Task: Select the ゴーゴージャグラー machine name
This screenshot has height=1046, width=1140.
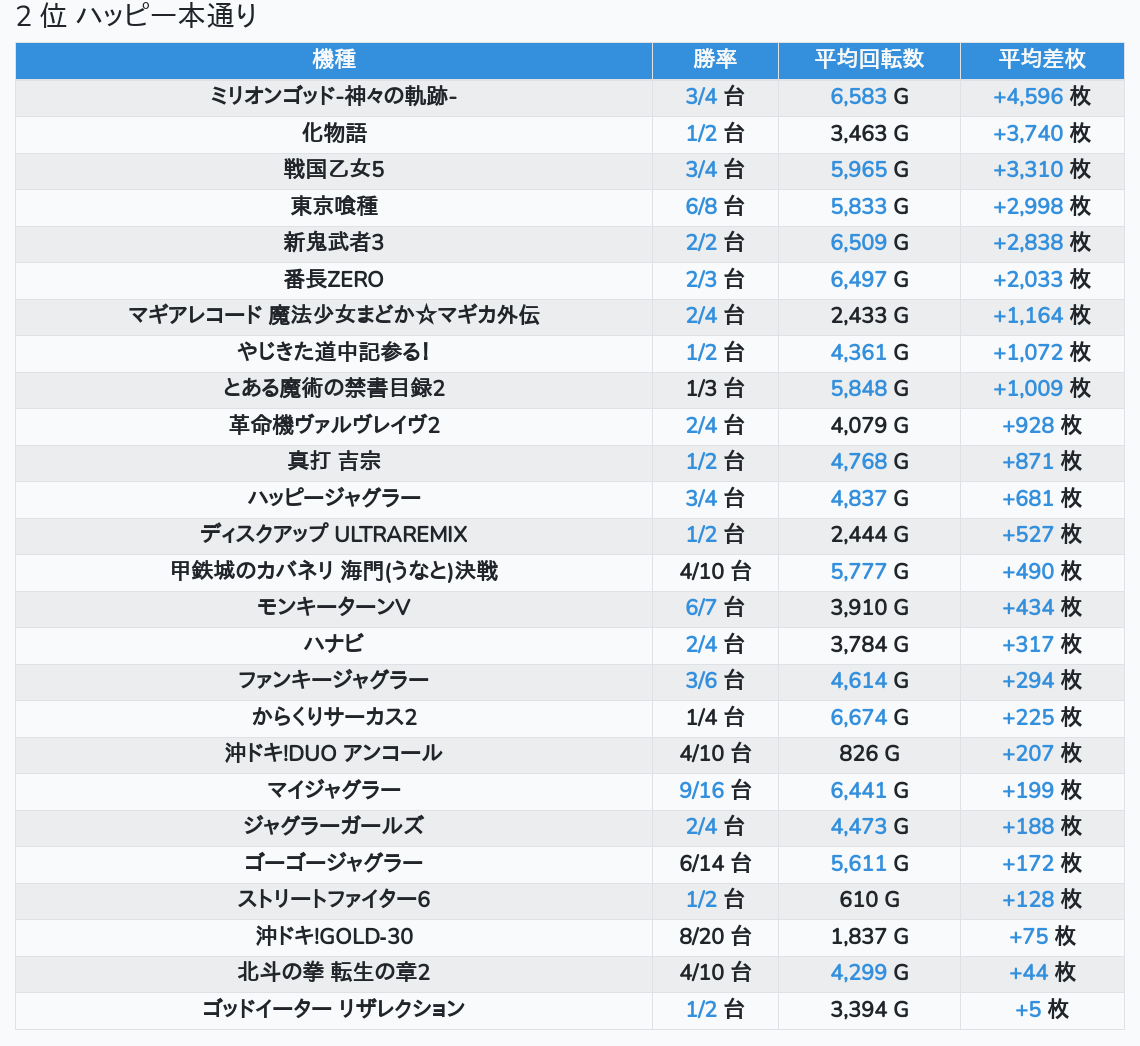Action: point(334,864)
